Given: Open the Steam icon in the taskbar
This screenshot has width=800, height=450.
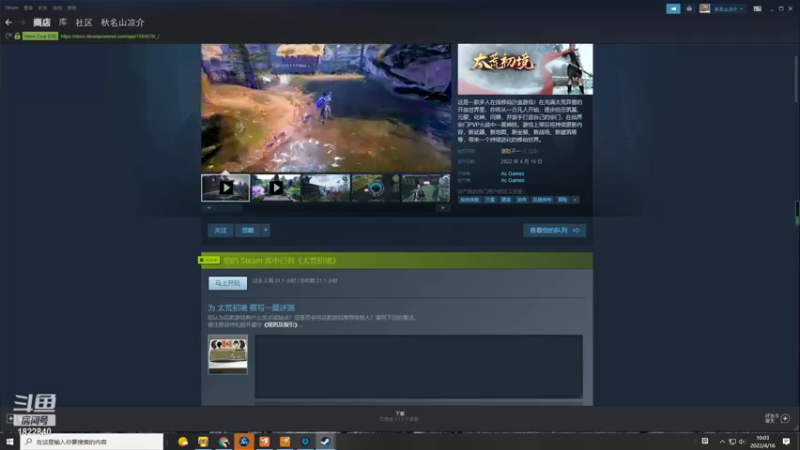Looking at the screenshot, I should [325, 442].
